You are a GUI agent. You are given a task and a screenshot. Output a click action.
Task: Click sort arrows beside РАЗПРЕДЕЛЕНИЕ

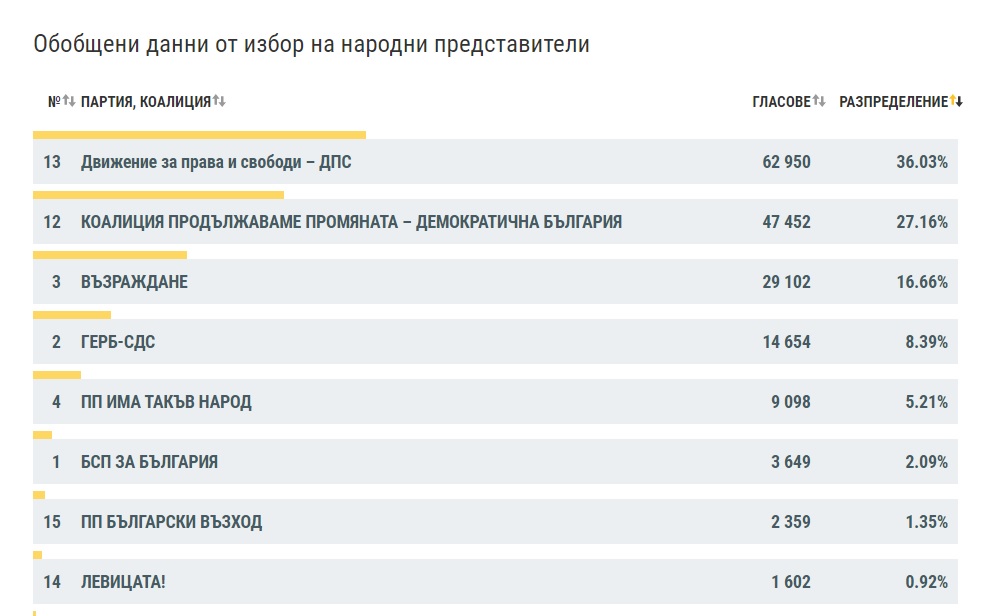pyautogui.click(x=956, y=101)
